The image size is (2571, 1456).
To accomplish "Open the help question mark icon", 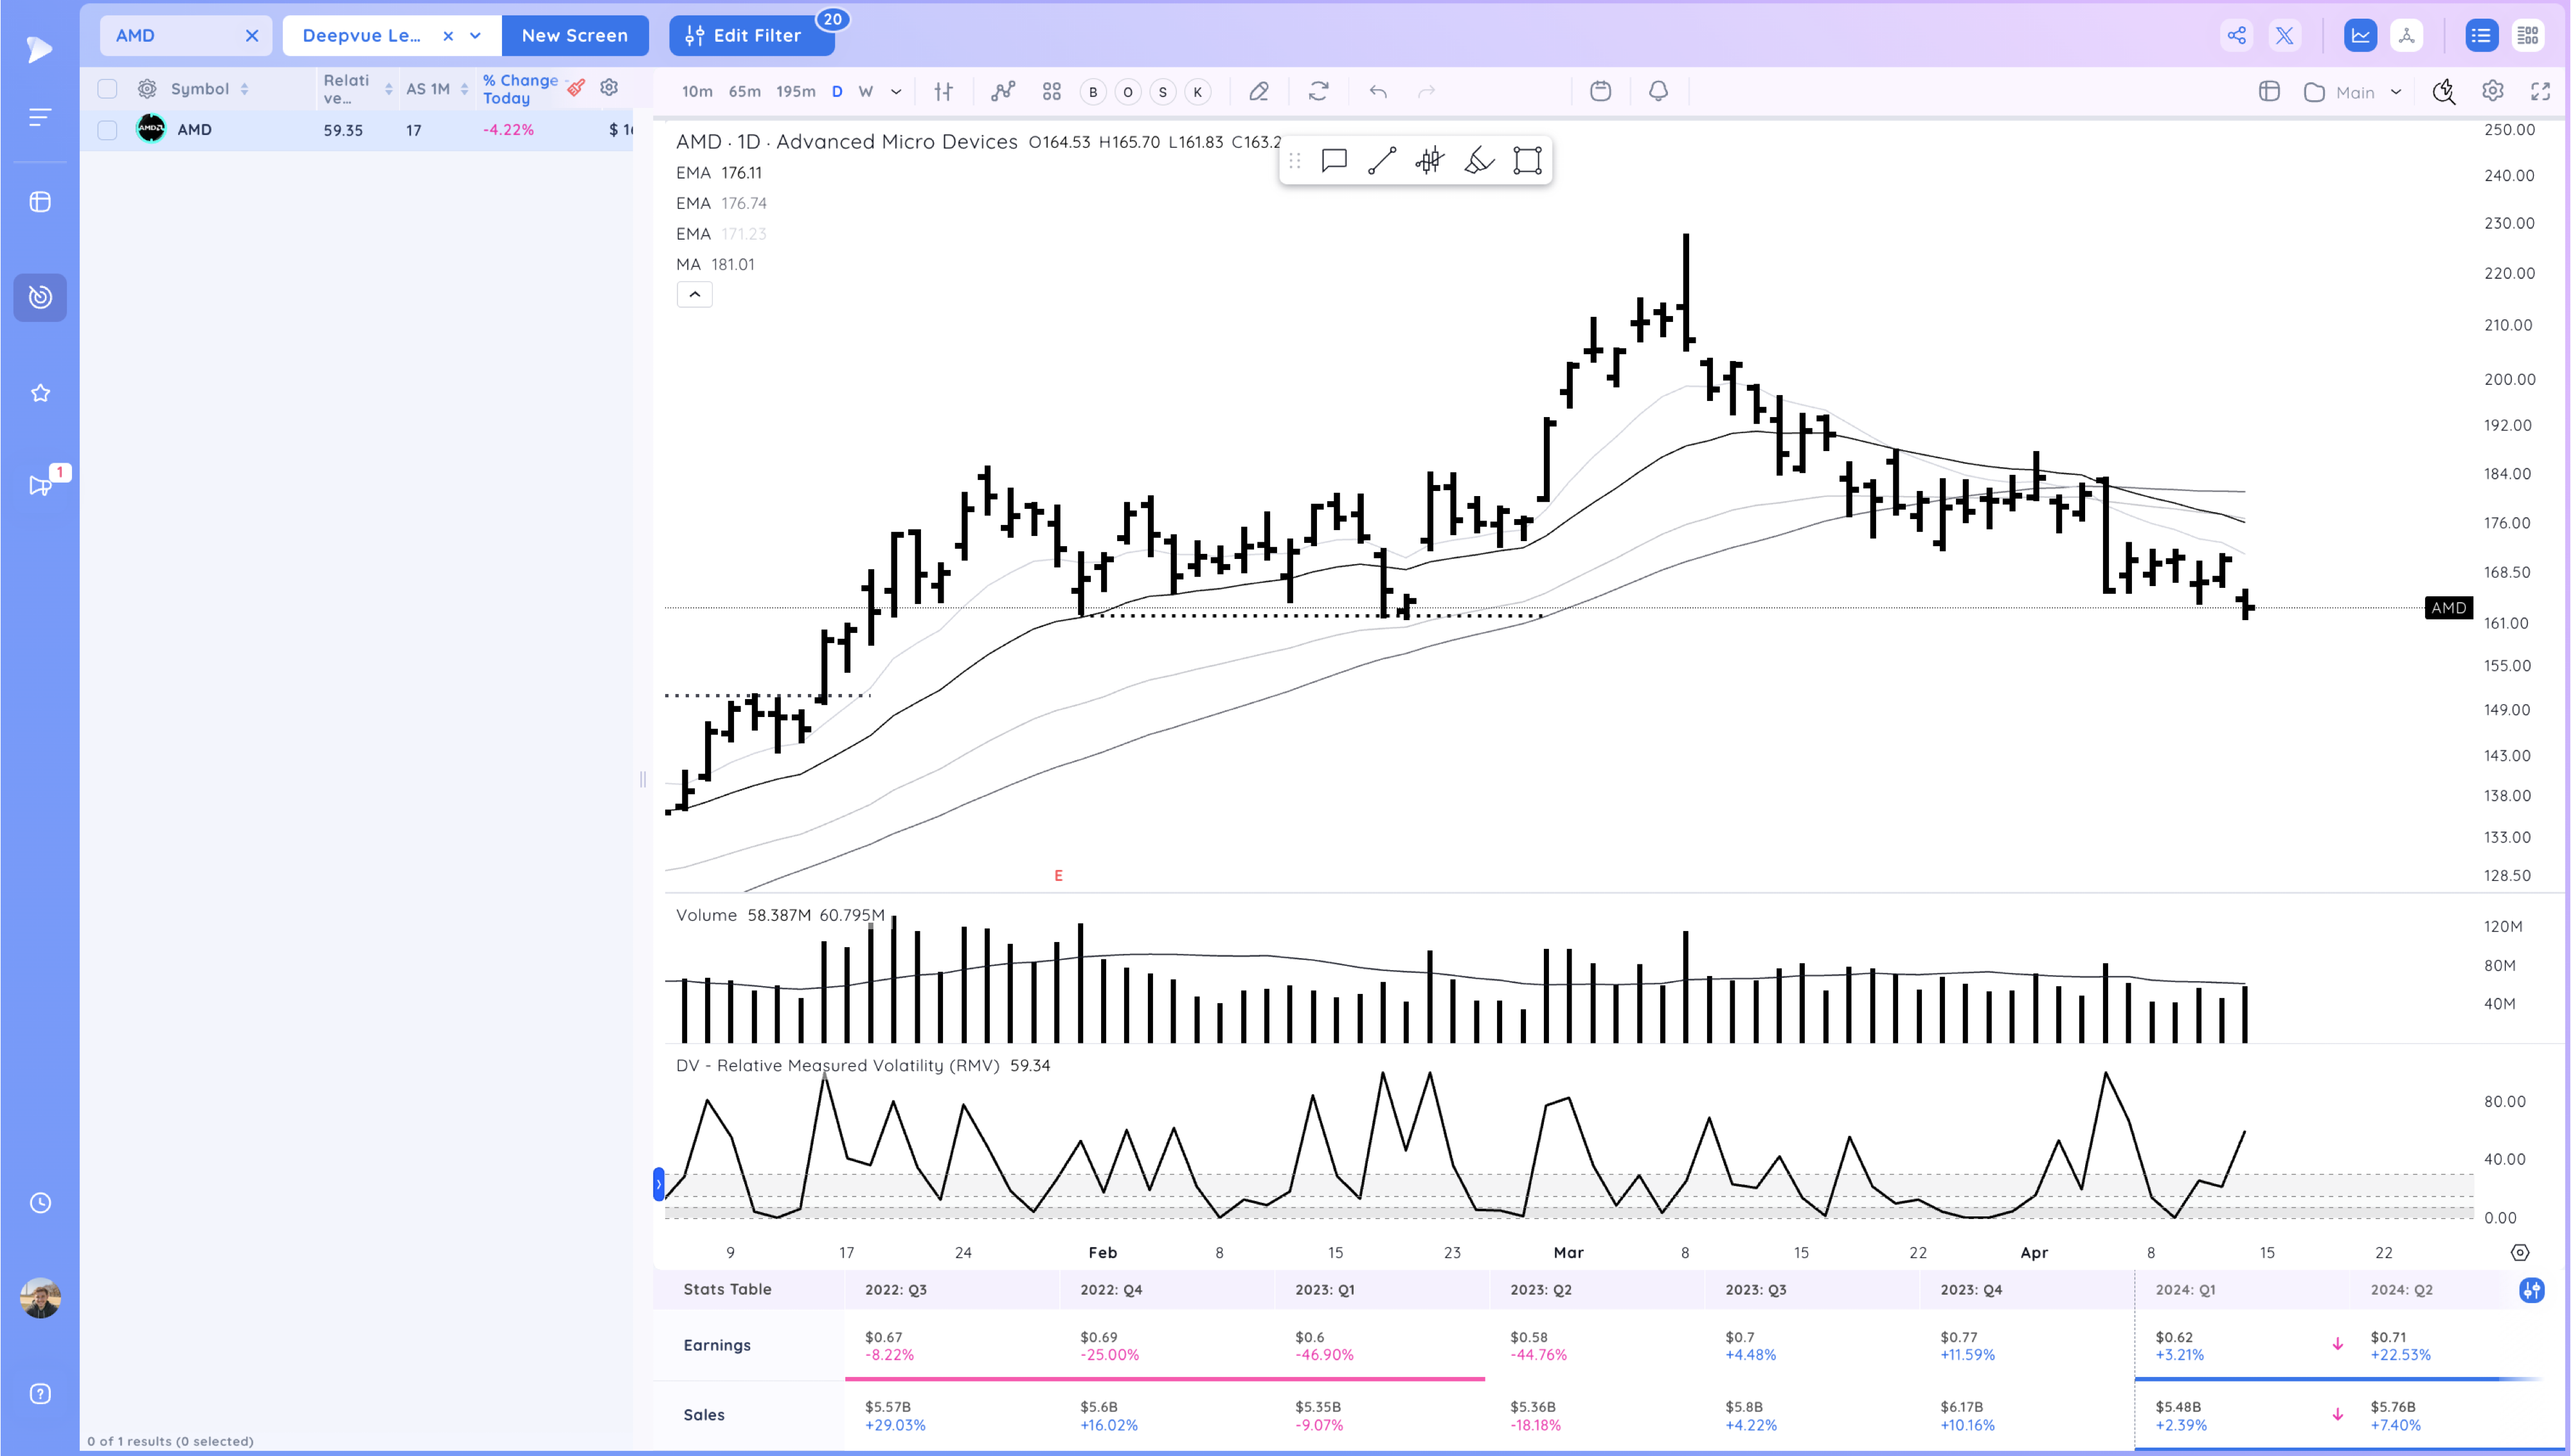I will (40, 1394).
